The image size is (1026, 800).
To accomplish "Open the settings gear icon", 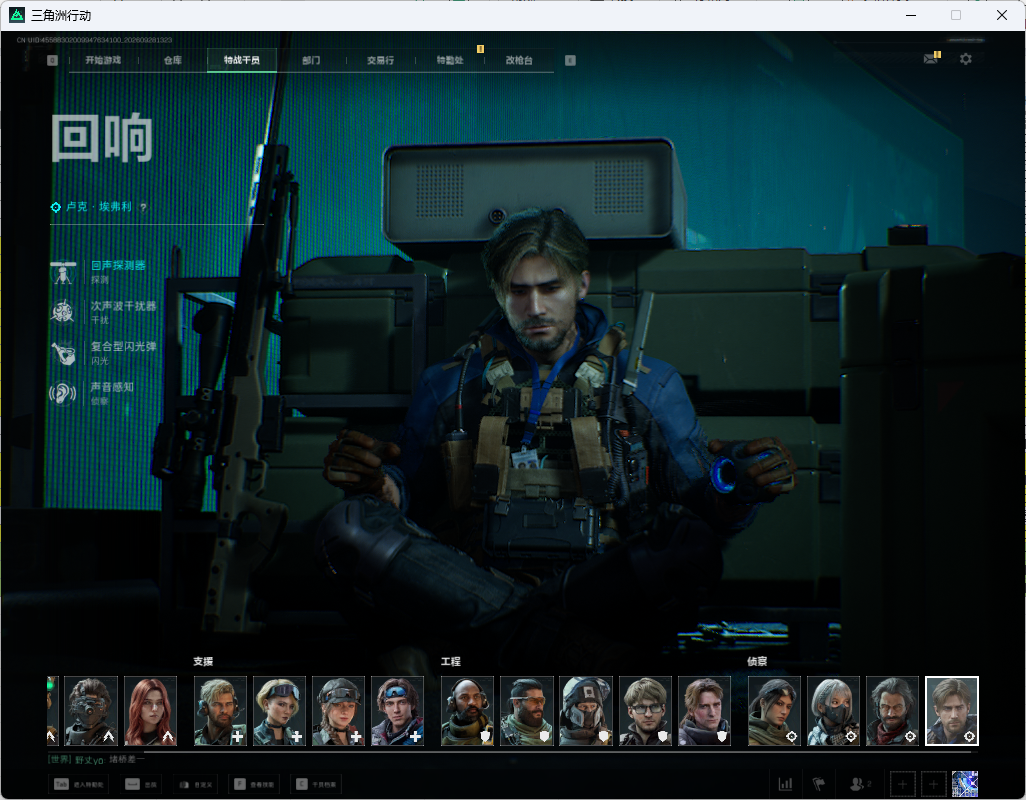I will (966, 59).
